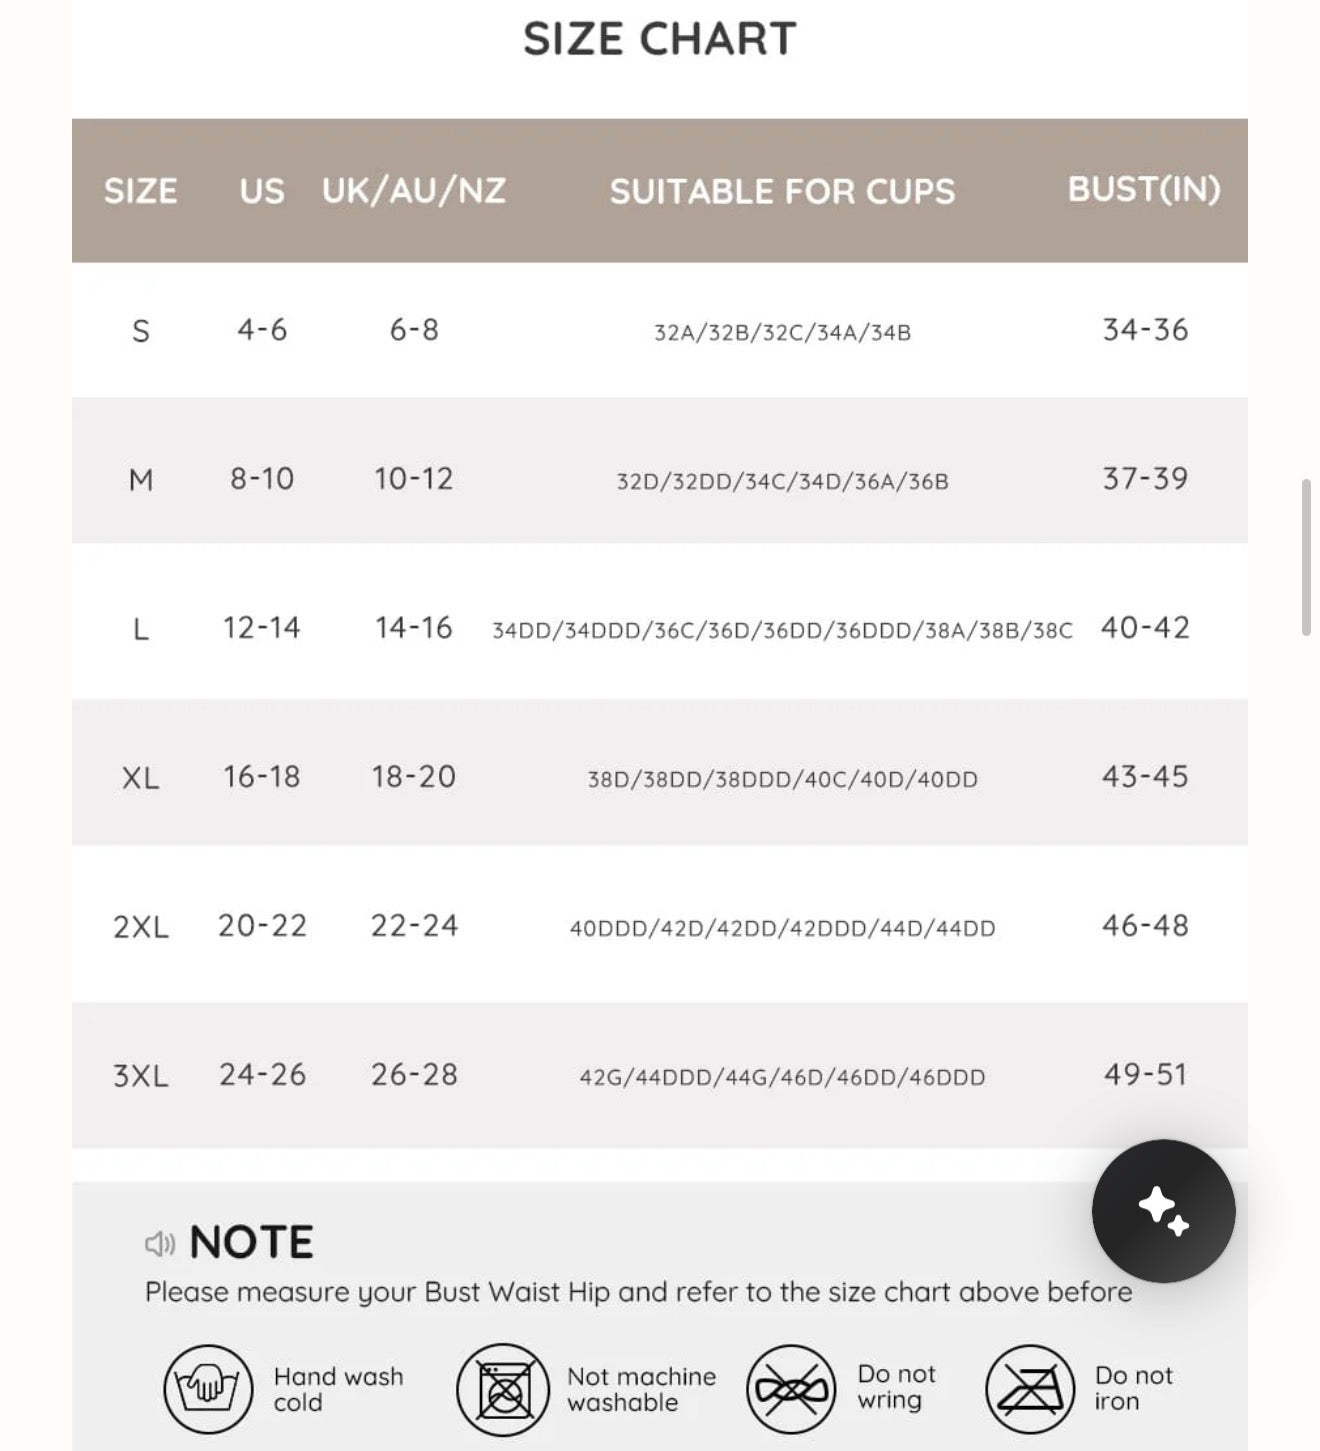Tap the floating sparkle assistant button
1320x1451 pixels.
click(1163, 1210)
